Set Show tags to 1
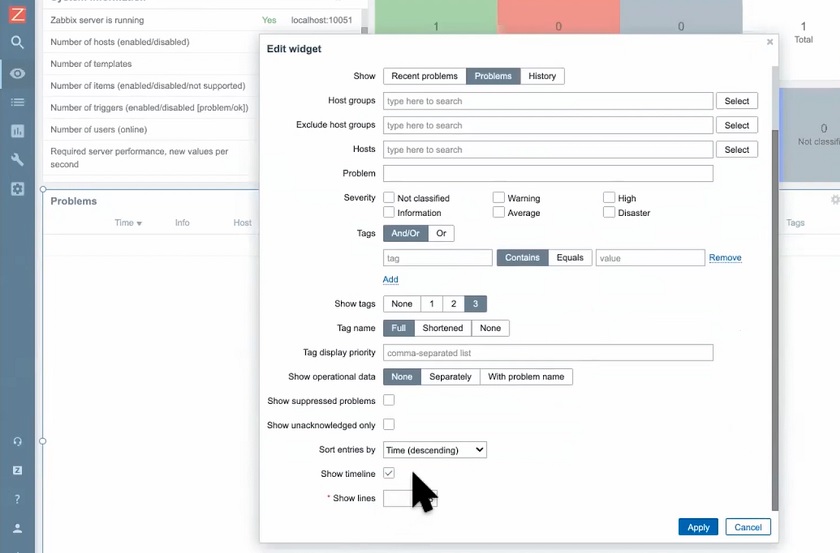The width and height of the screenshot is (840, 553). point(432,304)
